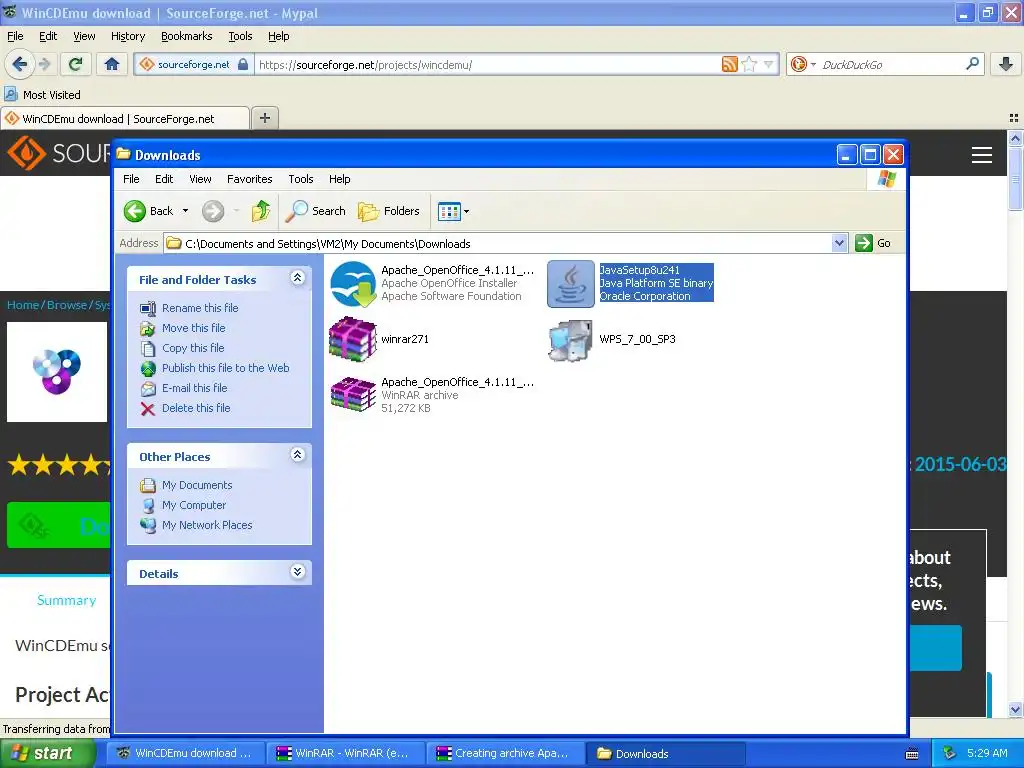Go to My Documents in Other Places
Image resolution: width=1024 pixels, height=768 pixels.
click(197, 485)
